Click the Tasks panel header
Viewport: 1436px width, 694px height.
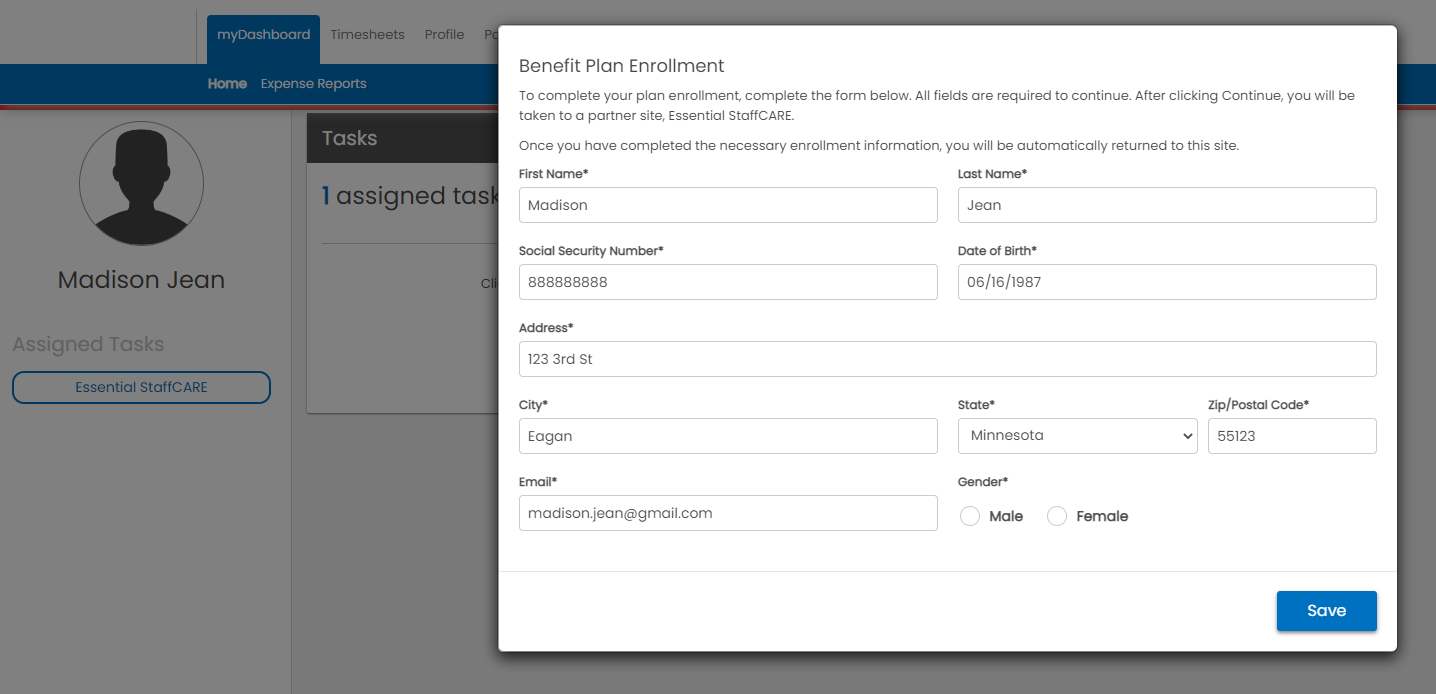[x=402, y=138]
